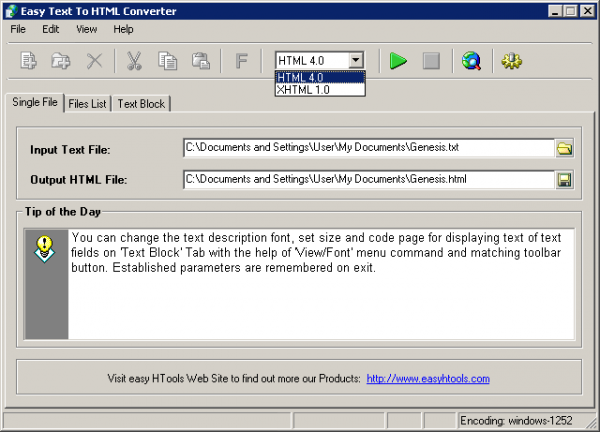Browse for the input text file folder icon
600x432 pixels.
click(564, 148)
